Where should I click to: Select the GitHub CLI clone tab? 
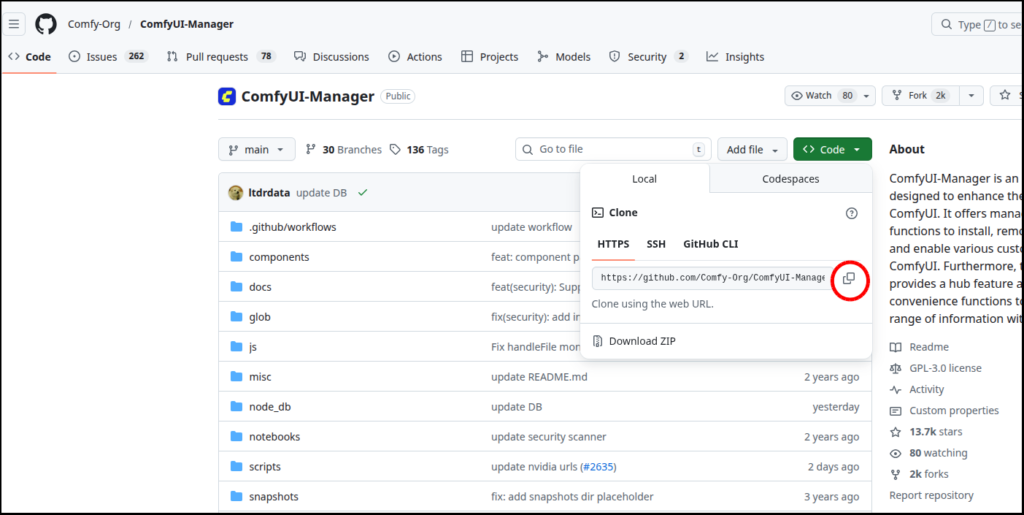click(710, 244)
